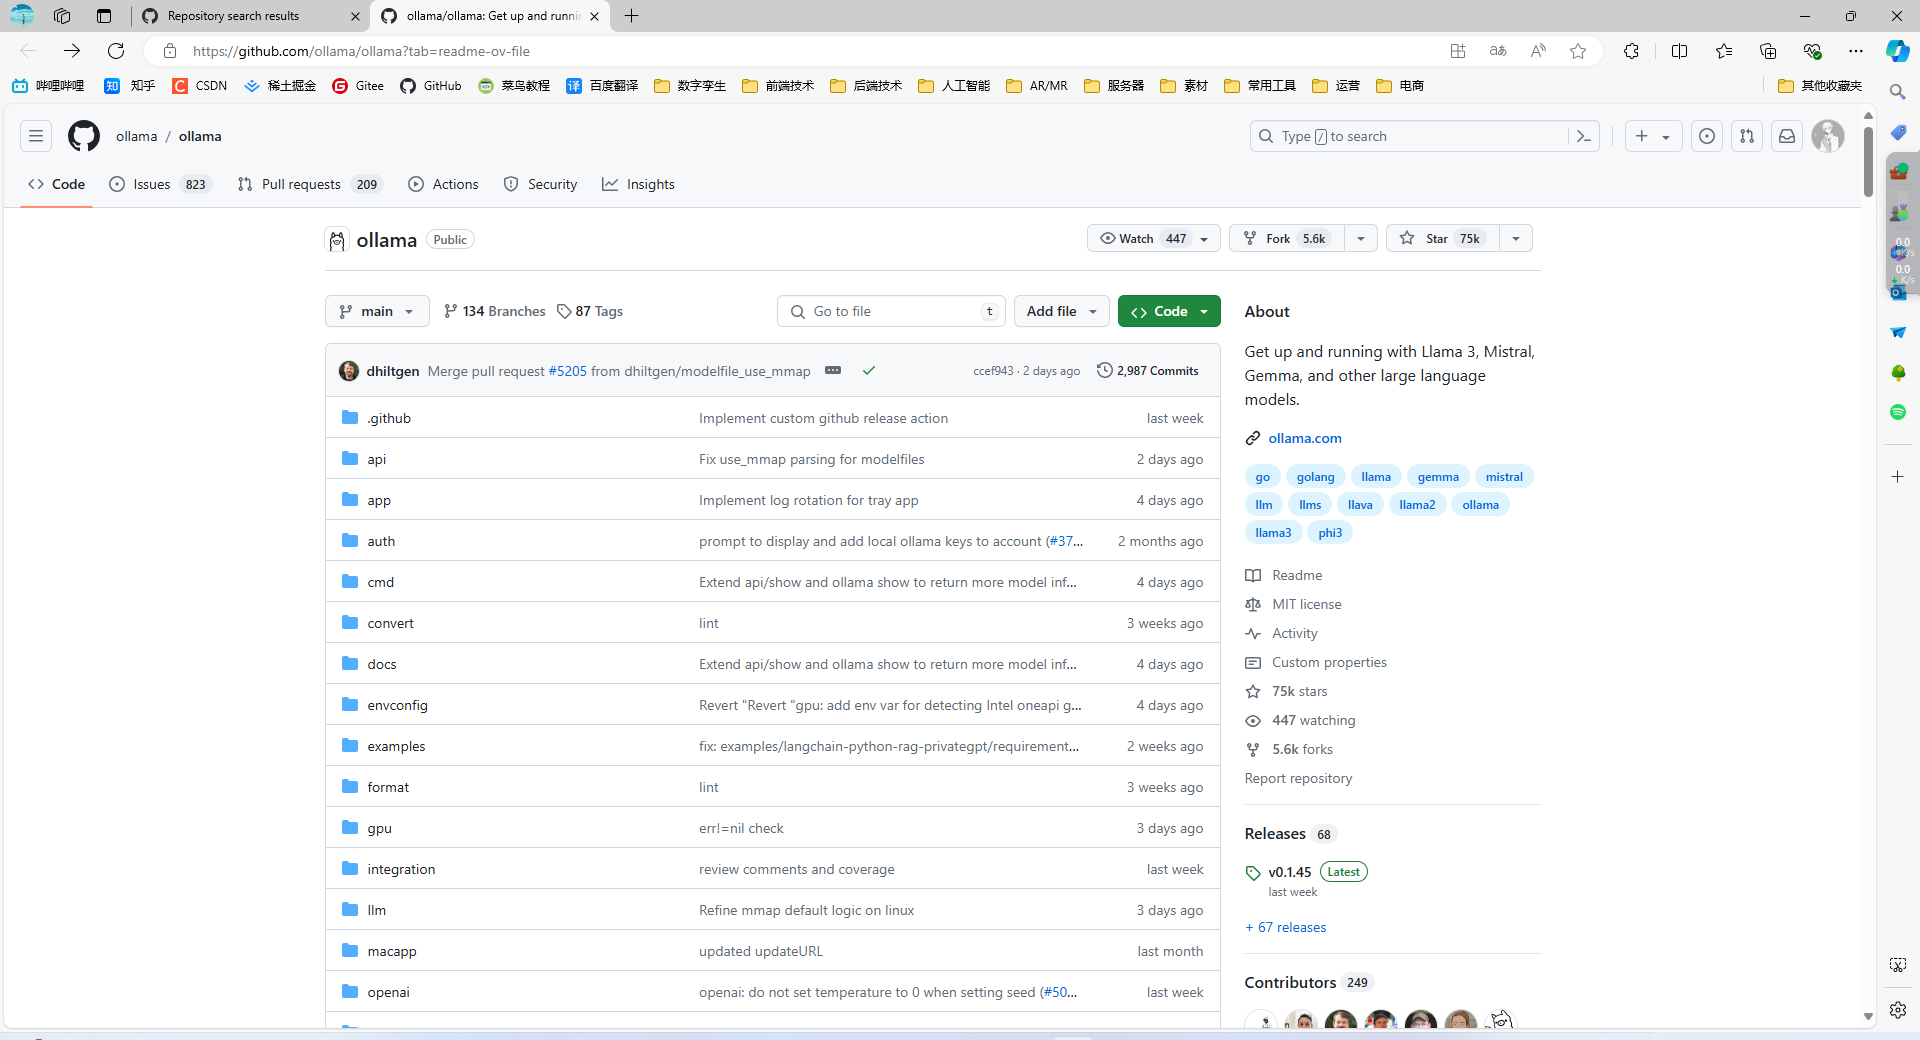The height and width of the screenshot is (1040, 1920).
Task: Open the Issues shortcut icon in header
Action: 1707,136
